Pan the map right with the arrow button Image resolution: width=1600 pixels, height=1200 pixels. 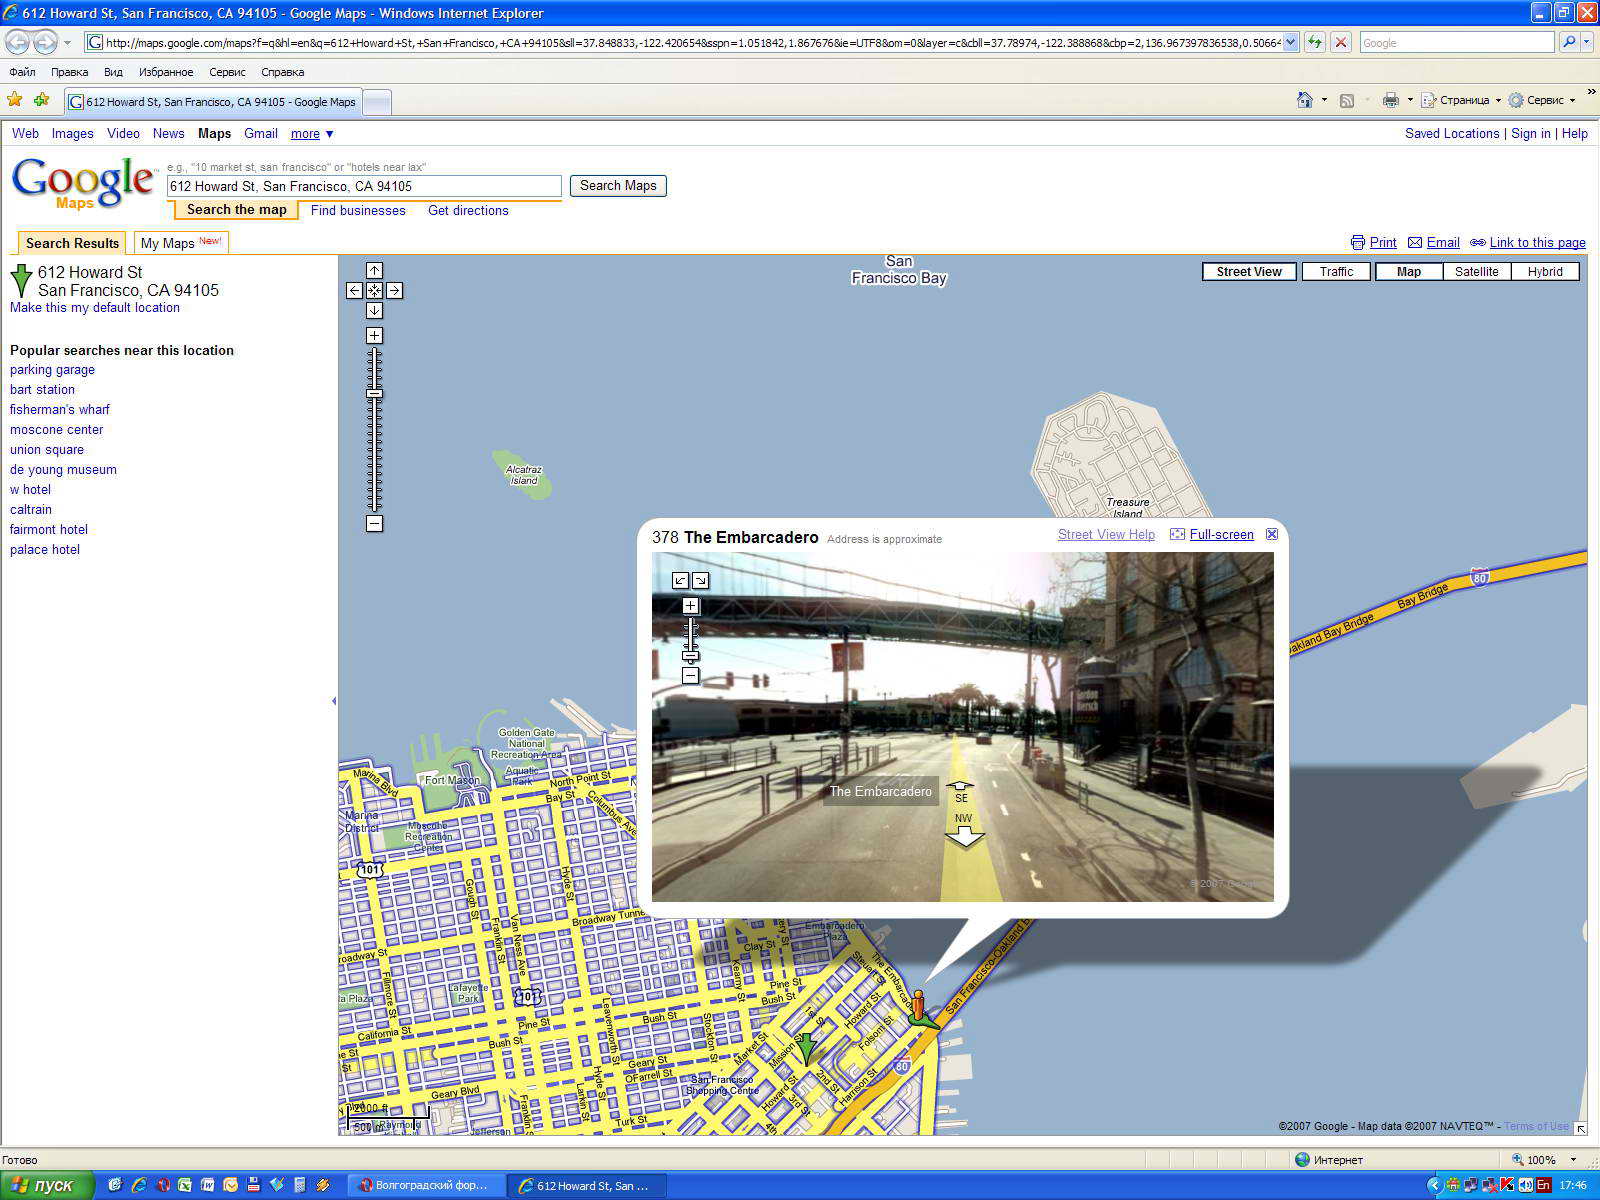395,290
